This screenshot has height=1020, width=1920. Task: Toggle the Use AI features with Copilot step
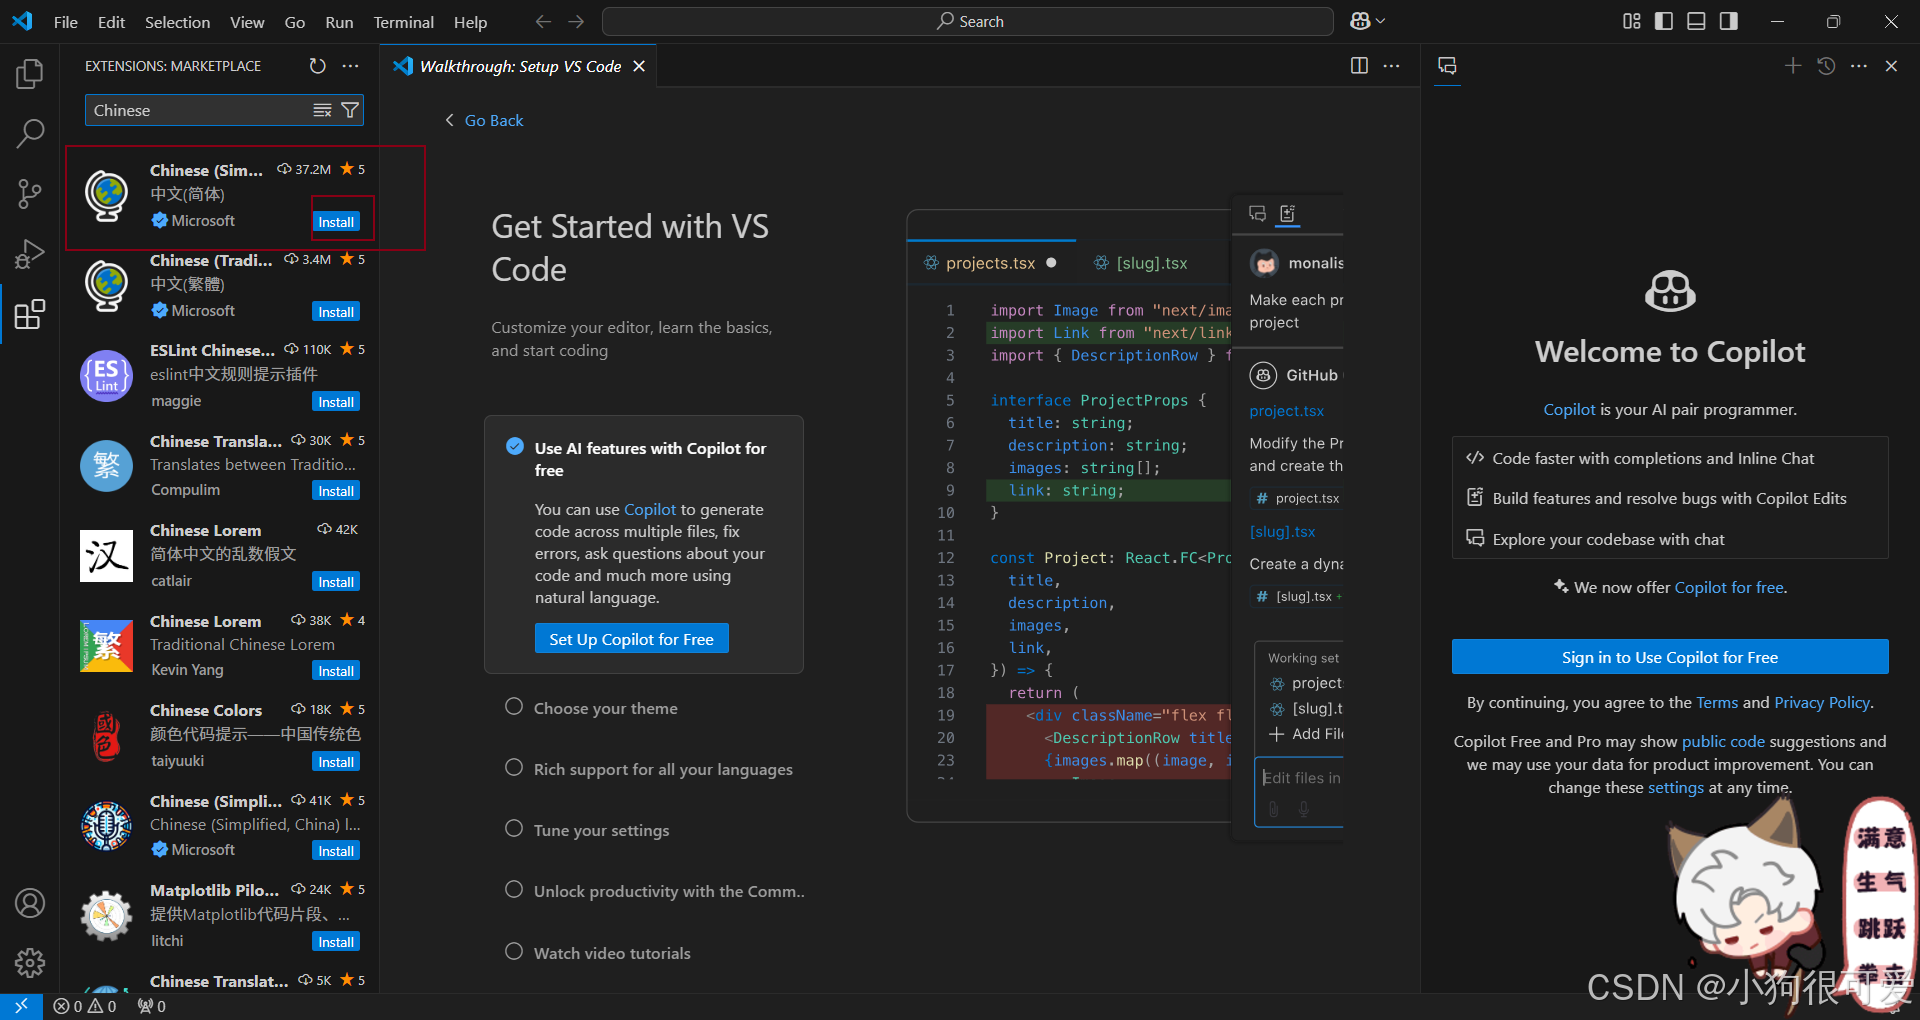(515, 447)
